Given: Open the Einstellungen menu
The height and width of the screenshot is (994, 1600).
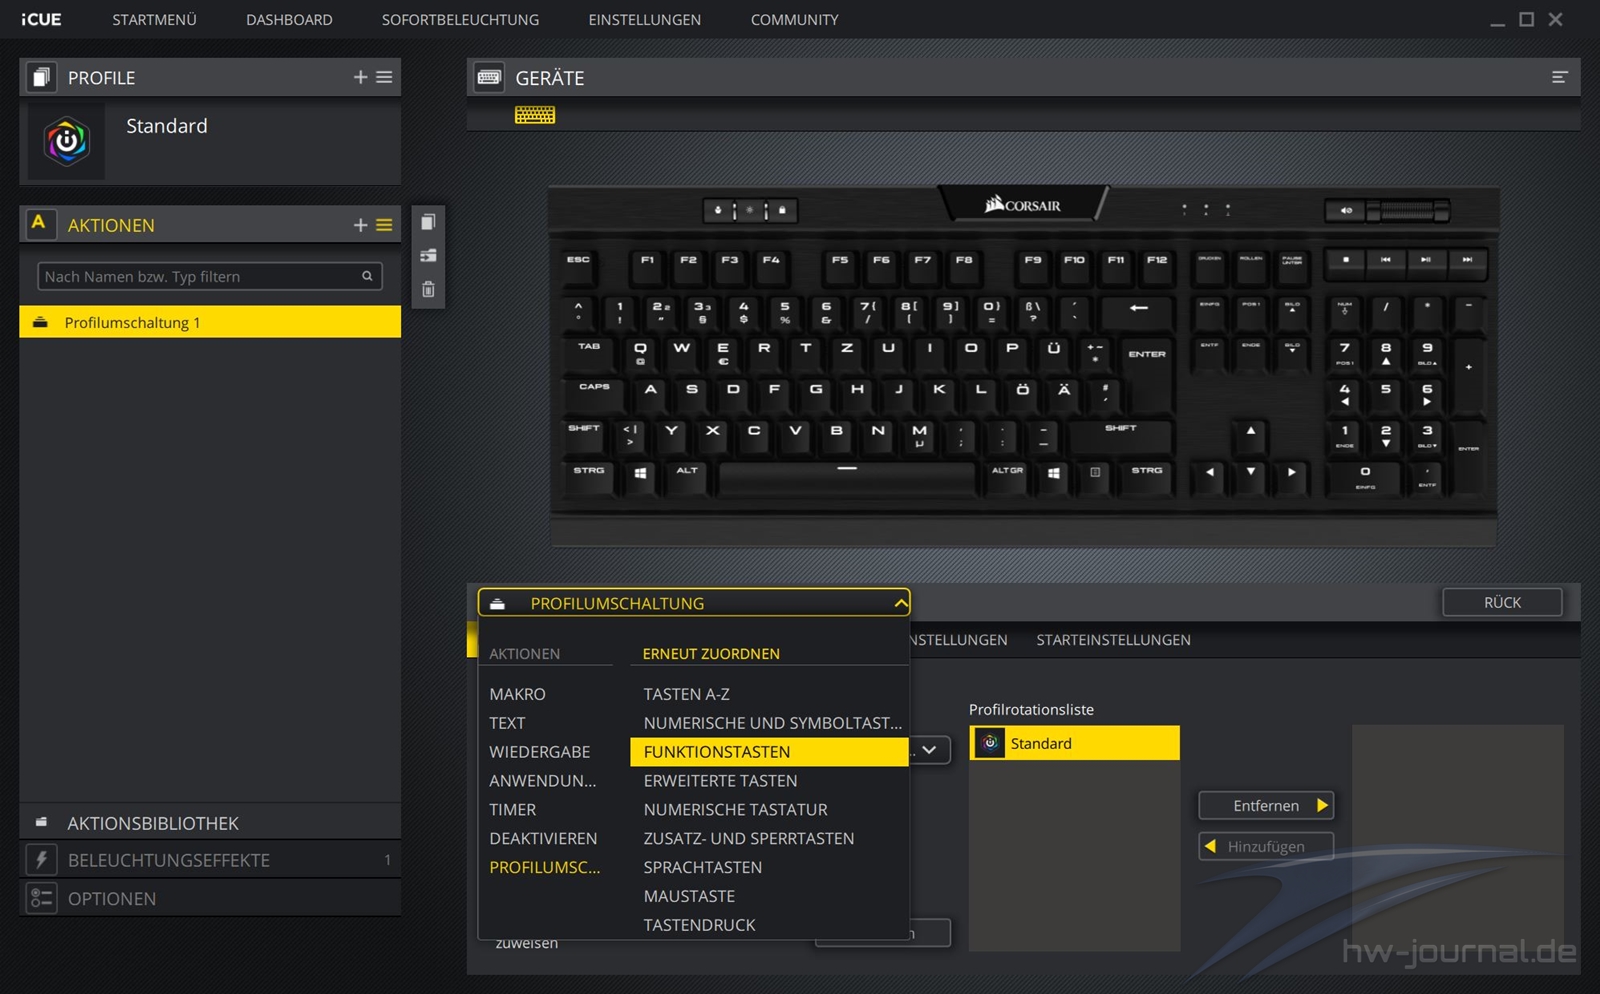Looking at the screenshot, I should 644,20.
